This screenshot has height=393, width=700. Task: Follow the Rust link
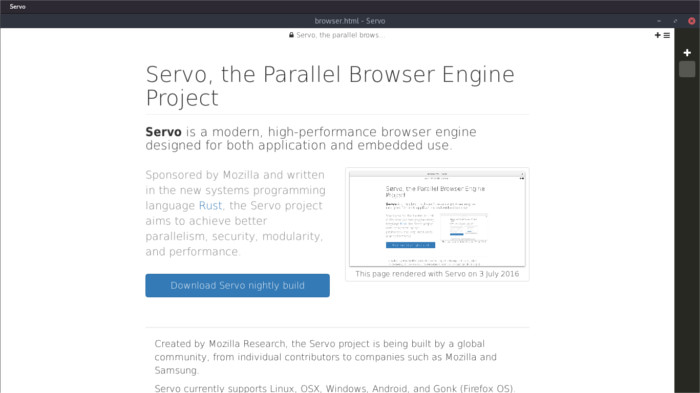210,205
